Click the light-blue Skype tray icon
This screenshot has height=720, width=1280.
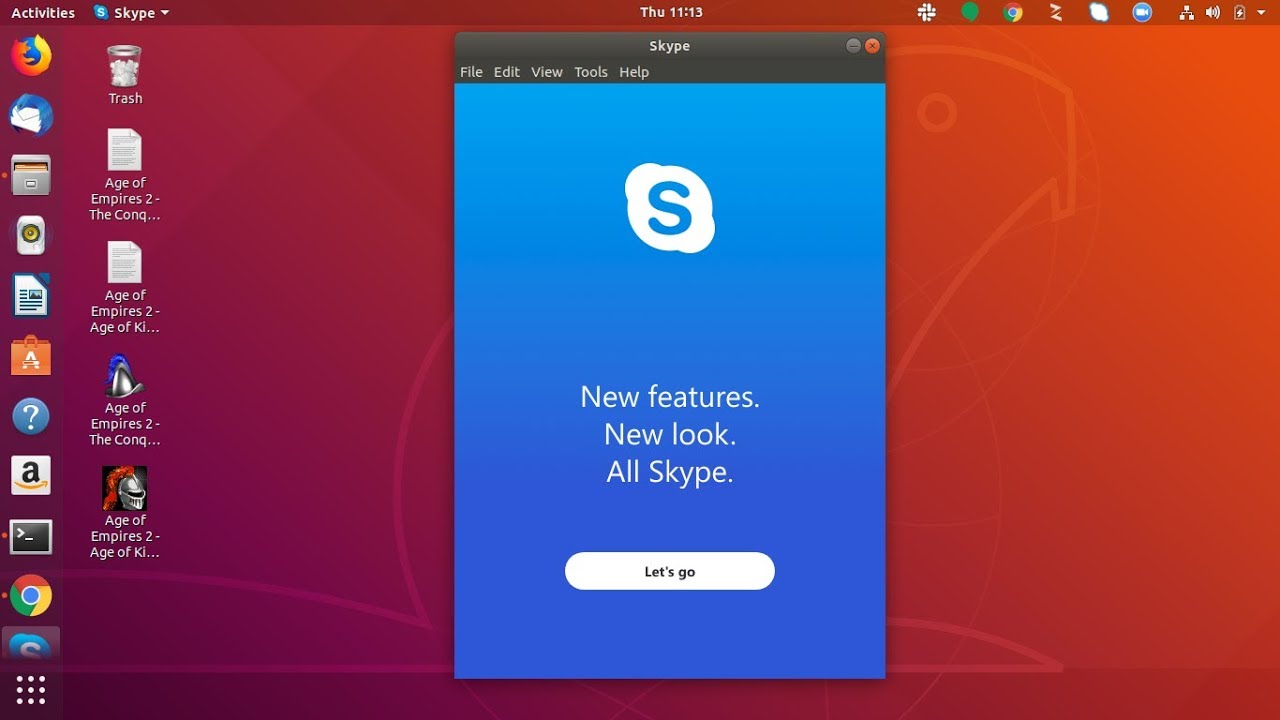1099,13
